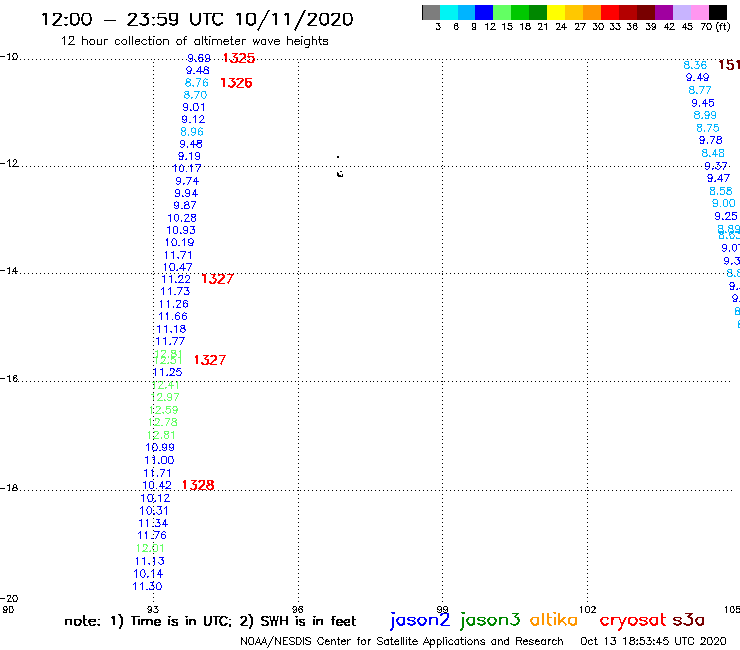Viewport: 740px width, 650px height.
Task: Click the wave height value 8.70
Action: pyautogui.click(x=195, y=95)
